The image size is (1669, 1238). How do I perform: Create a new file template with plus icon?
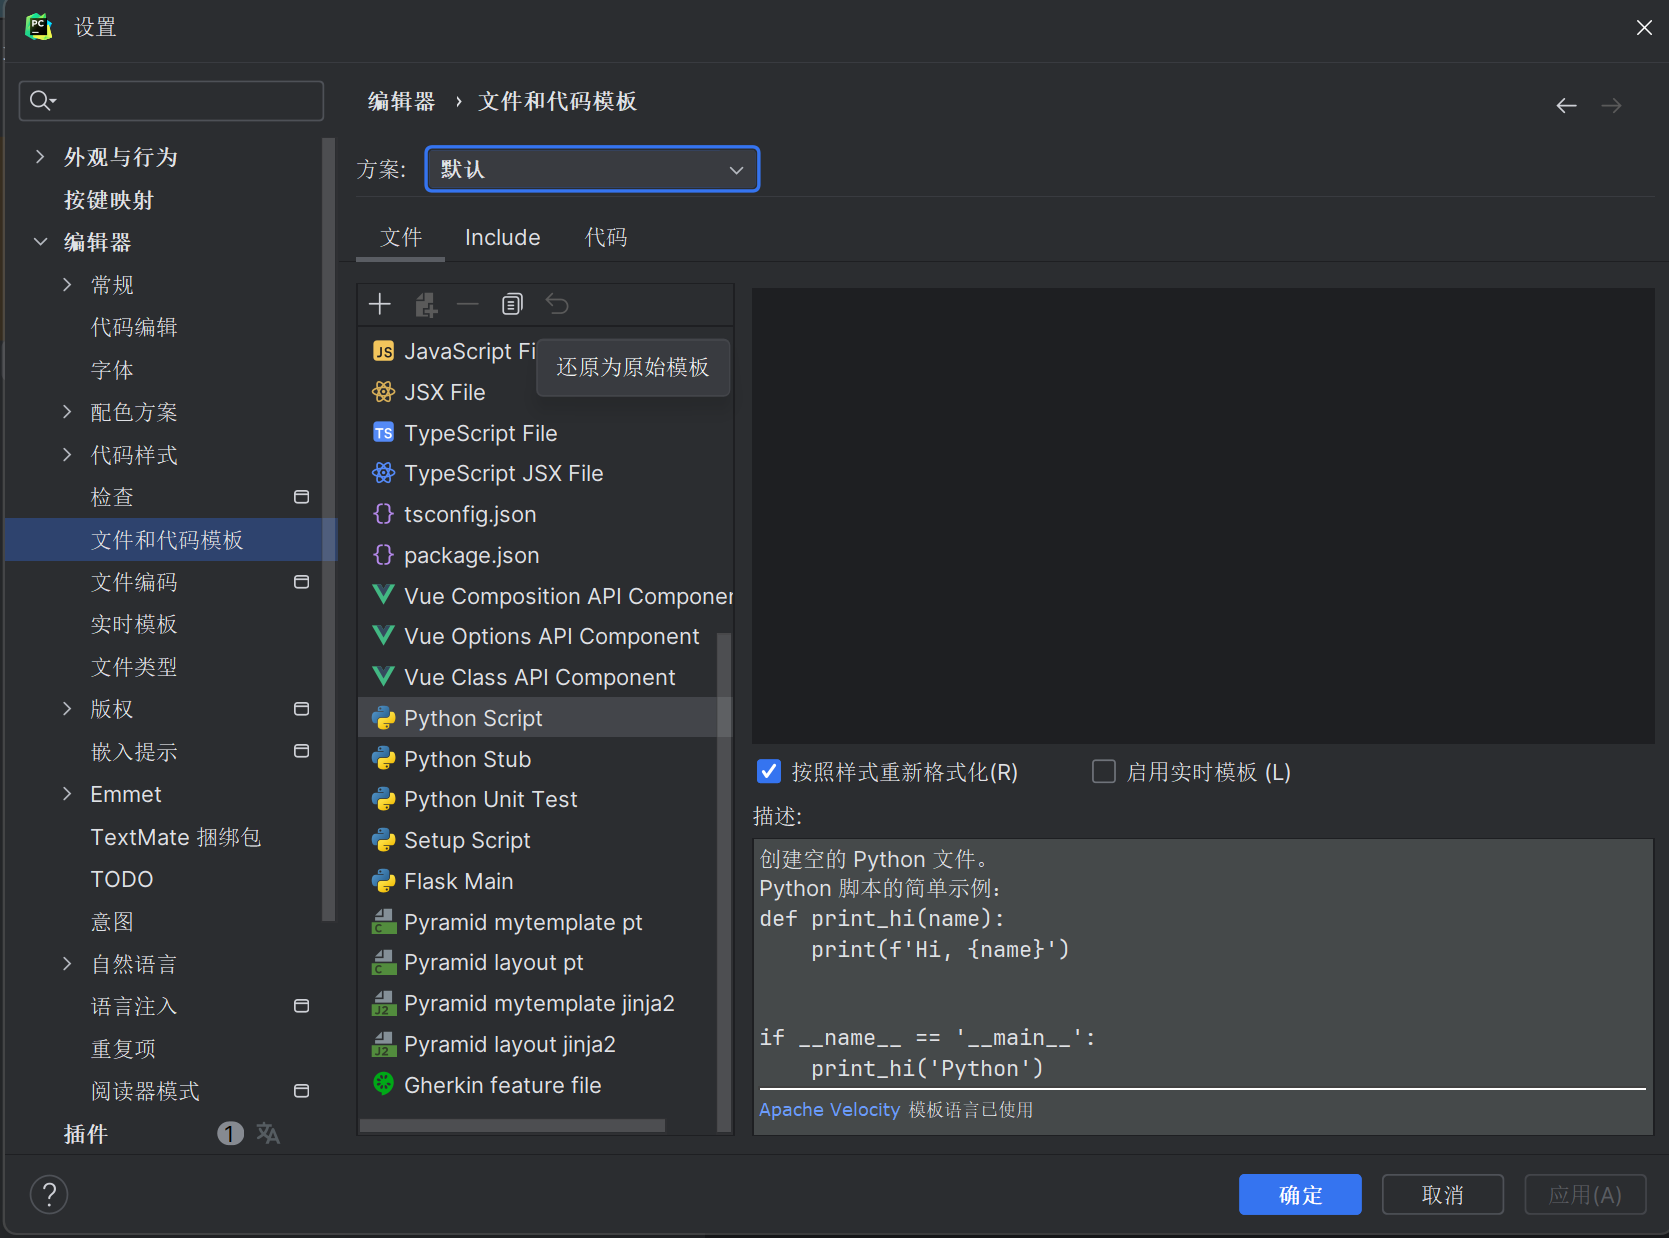[380, 304]
